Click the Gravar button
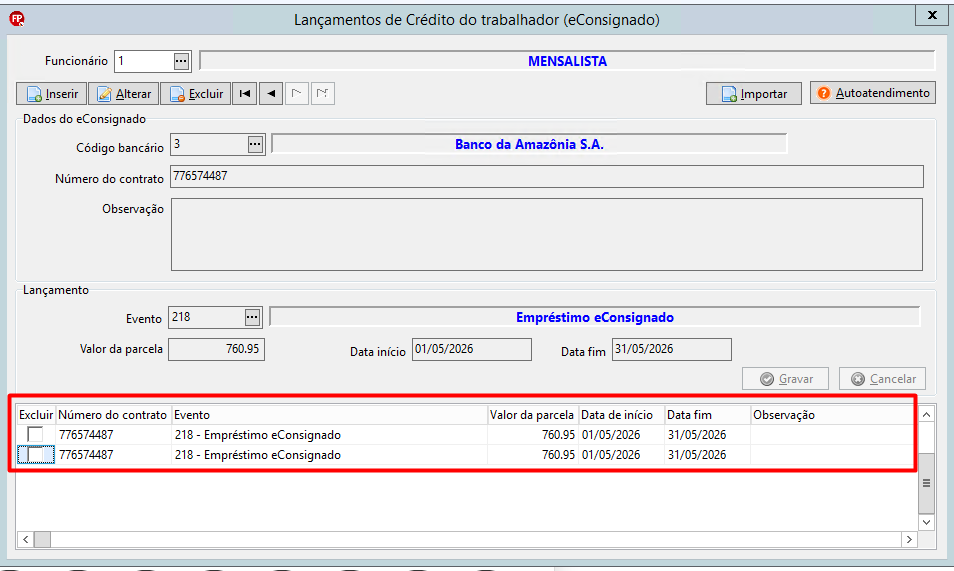The image size is (954, 571). pos(785,379)
